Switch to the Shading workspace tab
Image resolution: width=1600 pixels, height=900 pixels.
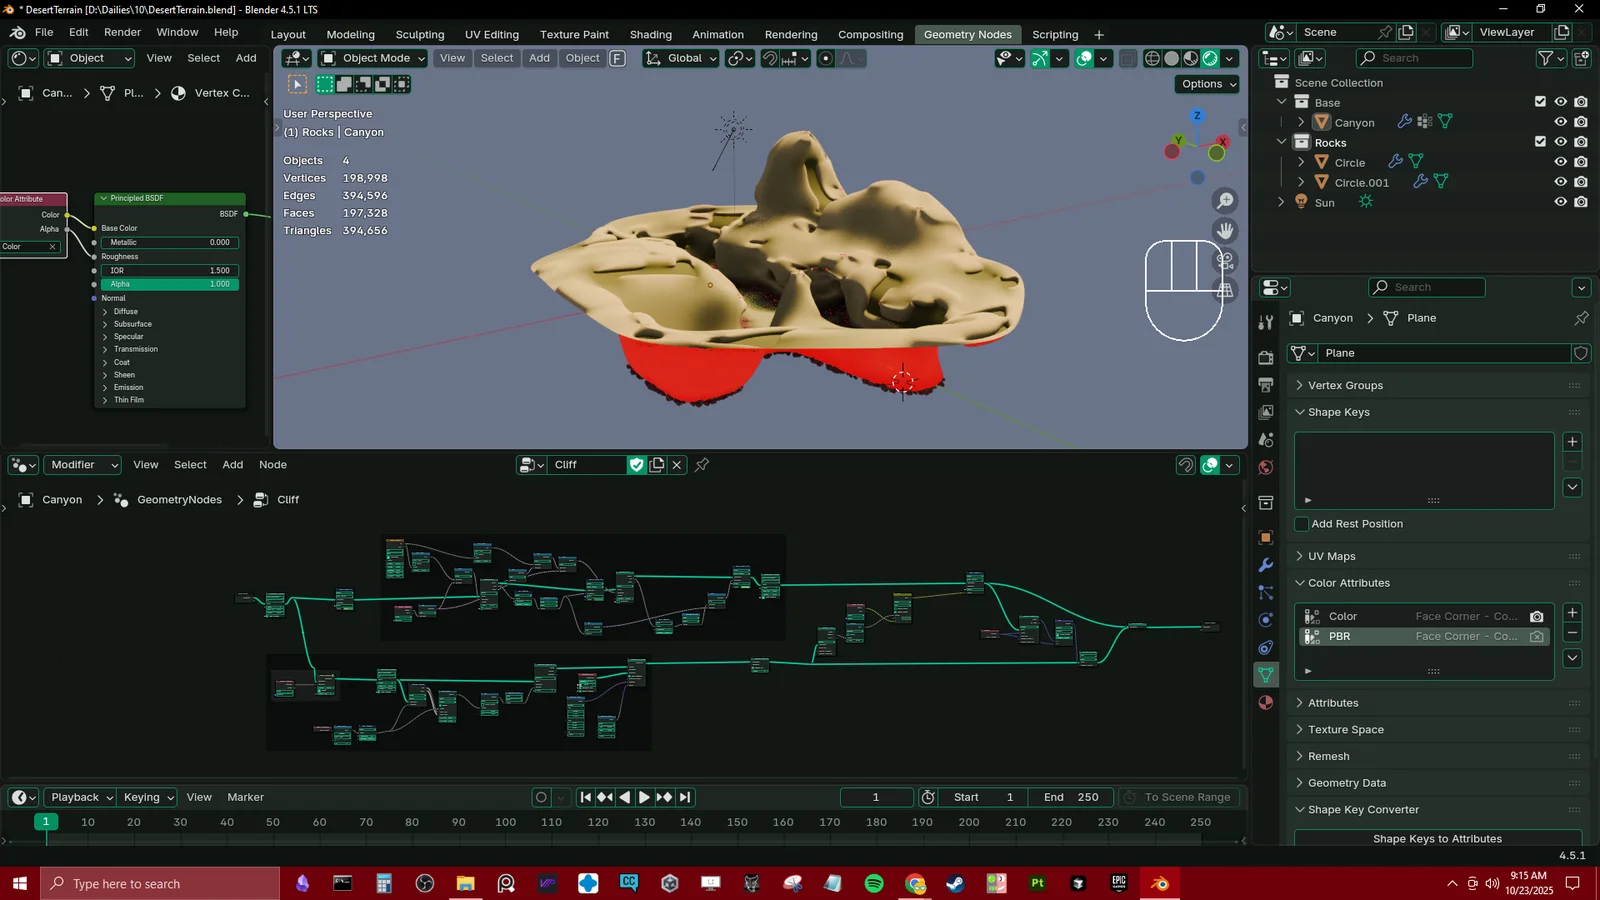tap(651, 34)
